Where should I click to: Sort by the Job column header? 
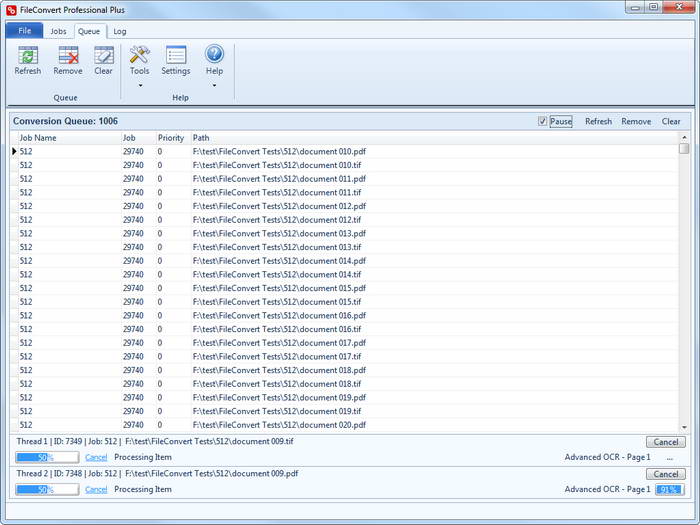coord(138,138)
